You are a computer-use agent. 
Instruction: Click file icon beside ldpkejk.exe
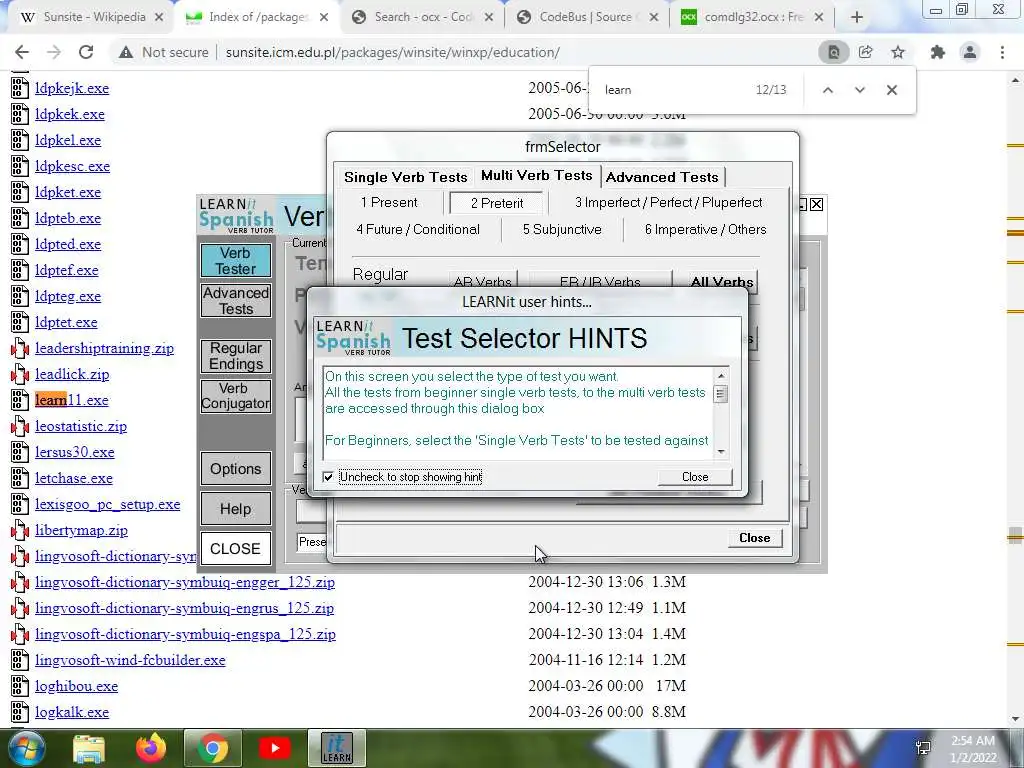click(x=20, y=88)
